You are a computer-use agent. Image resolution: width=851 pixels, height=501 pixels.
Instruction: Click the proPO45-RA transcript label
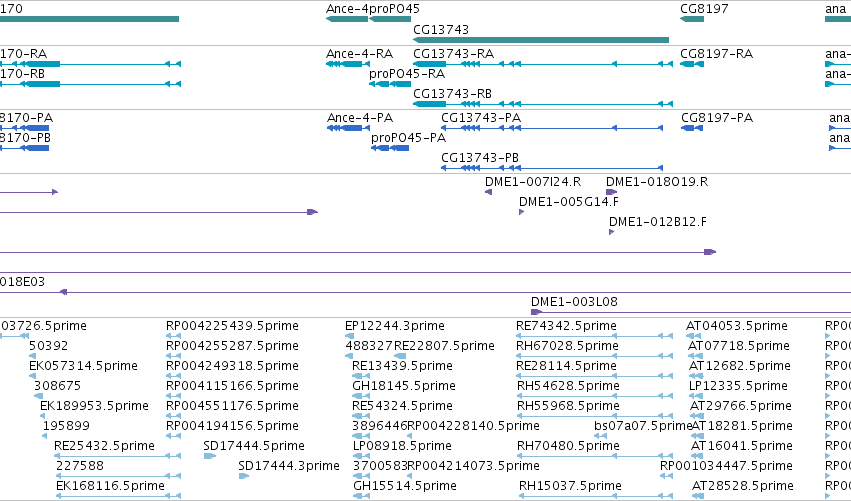407,74
